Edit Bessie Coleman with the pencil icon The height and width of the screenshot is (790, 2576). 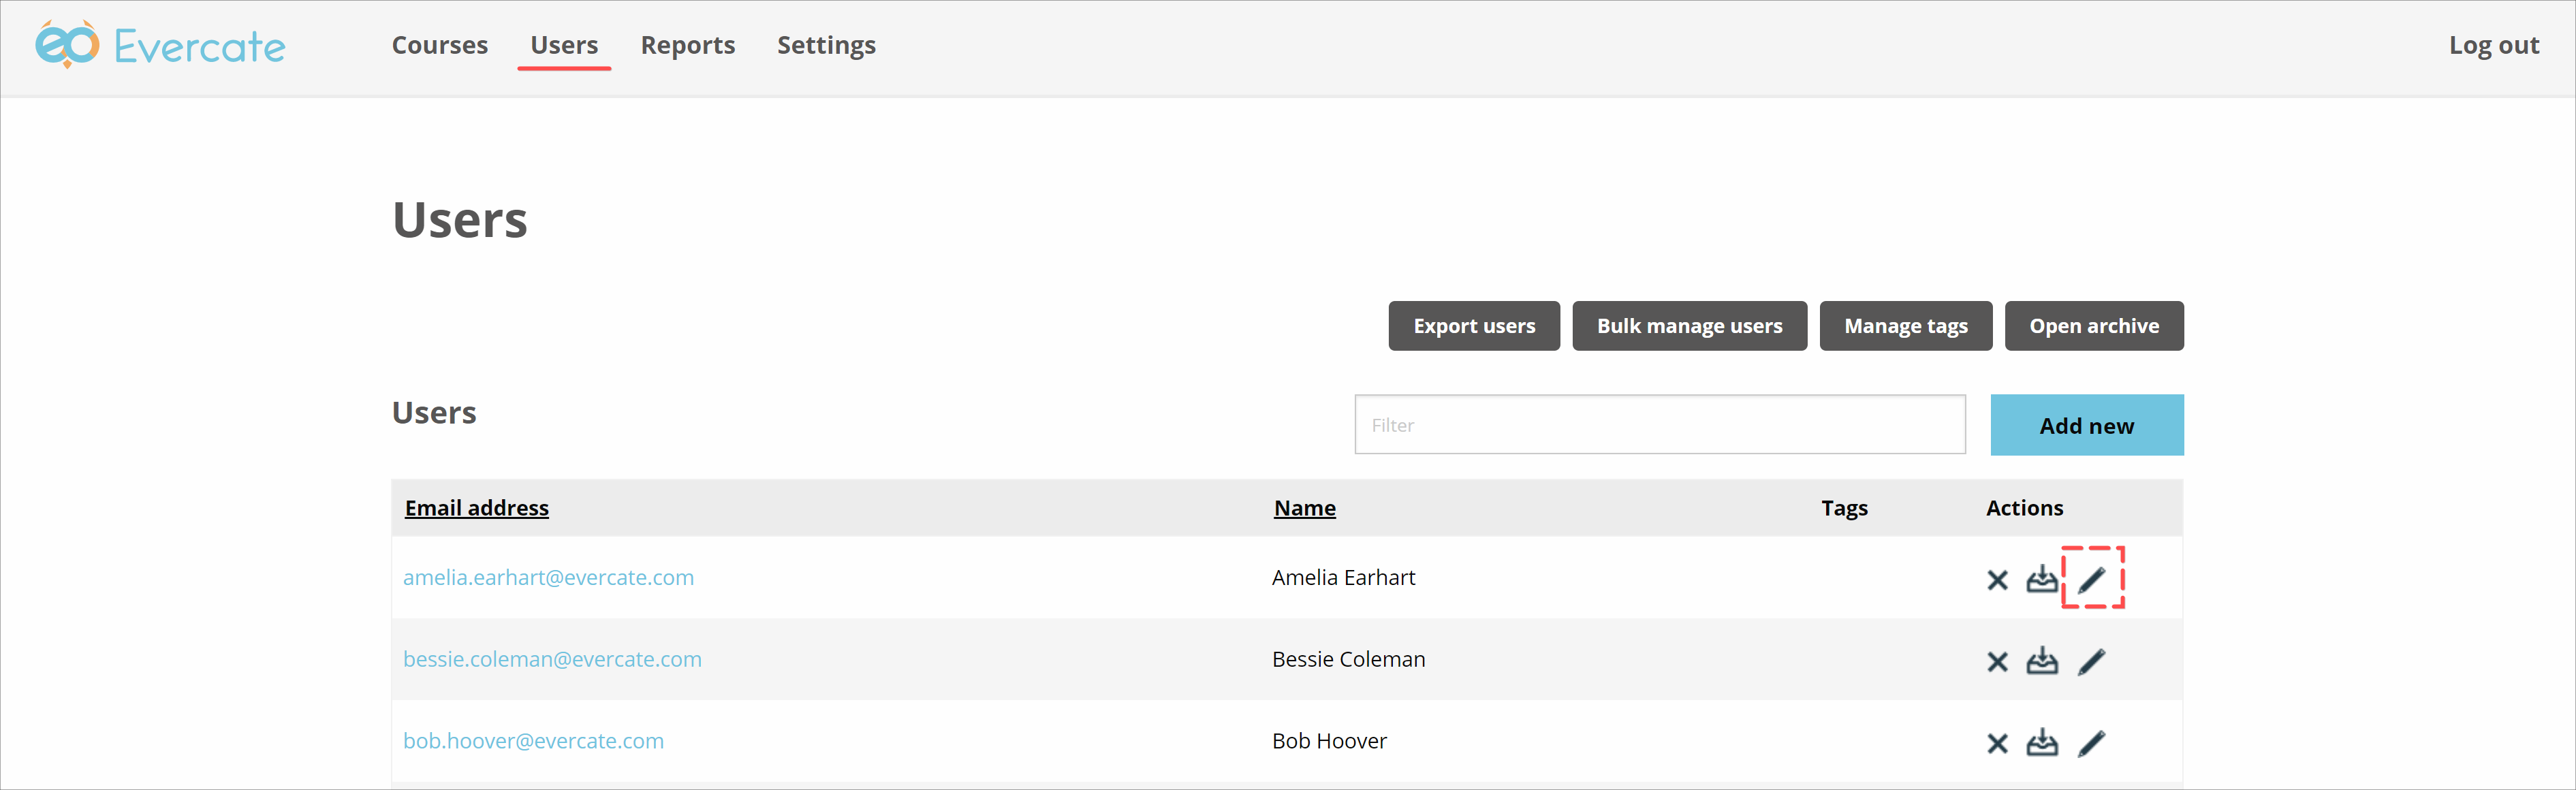click(x=2091, y=661)
